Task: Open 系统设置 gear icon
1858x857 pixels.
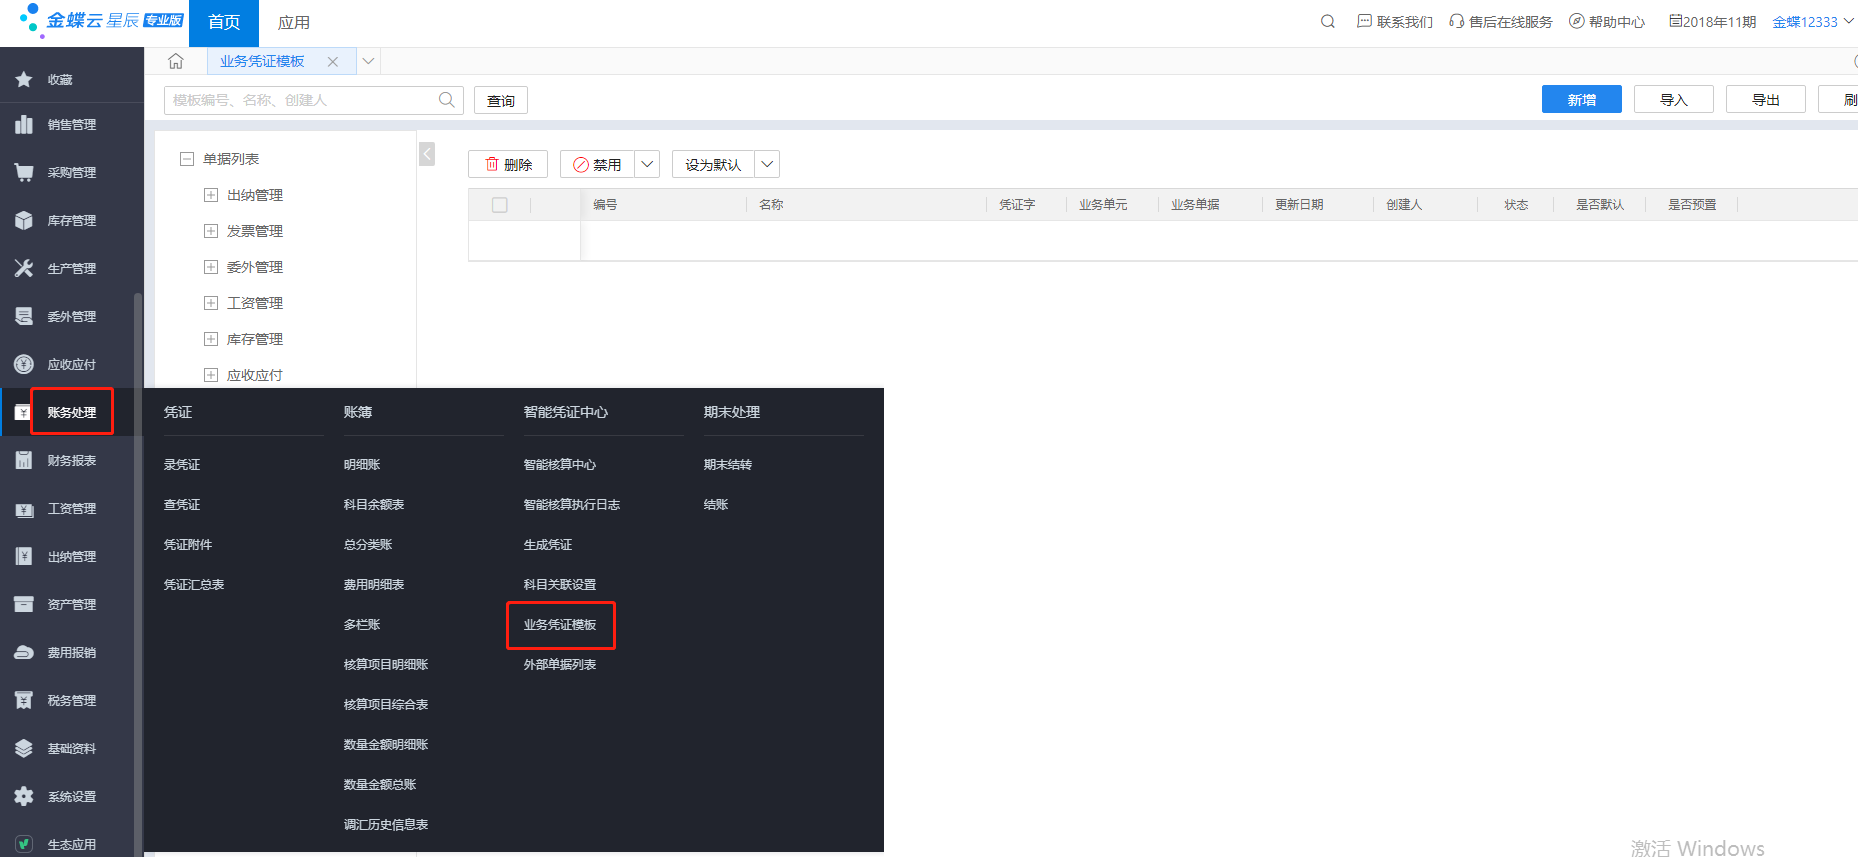Action: 24,796
